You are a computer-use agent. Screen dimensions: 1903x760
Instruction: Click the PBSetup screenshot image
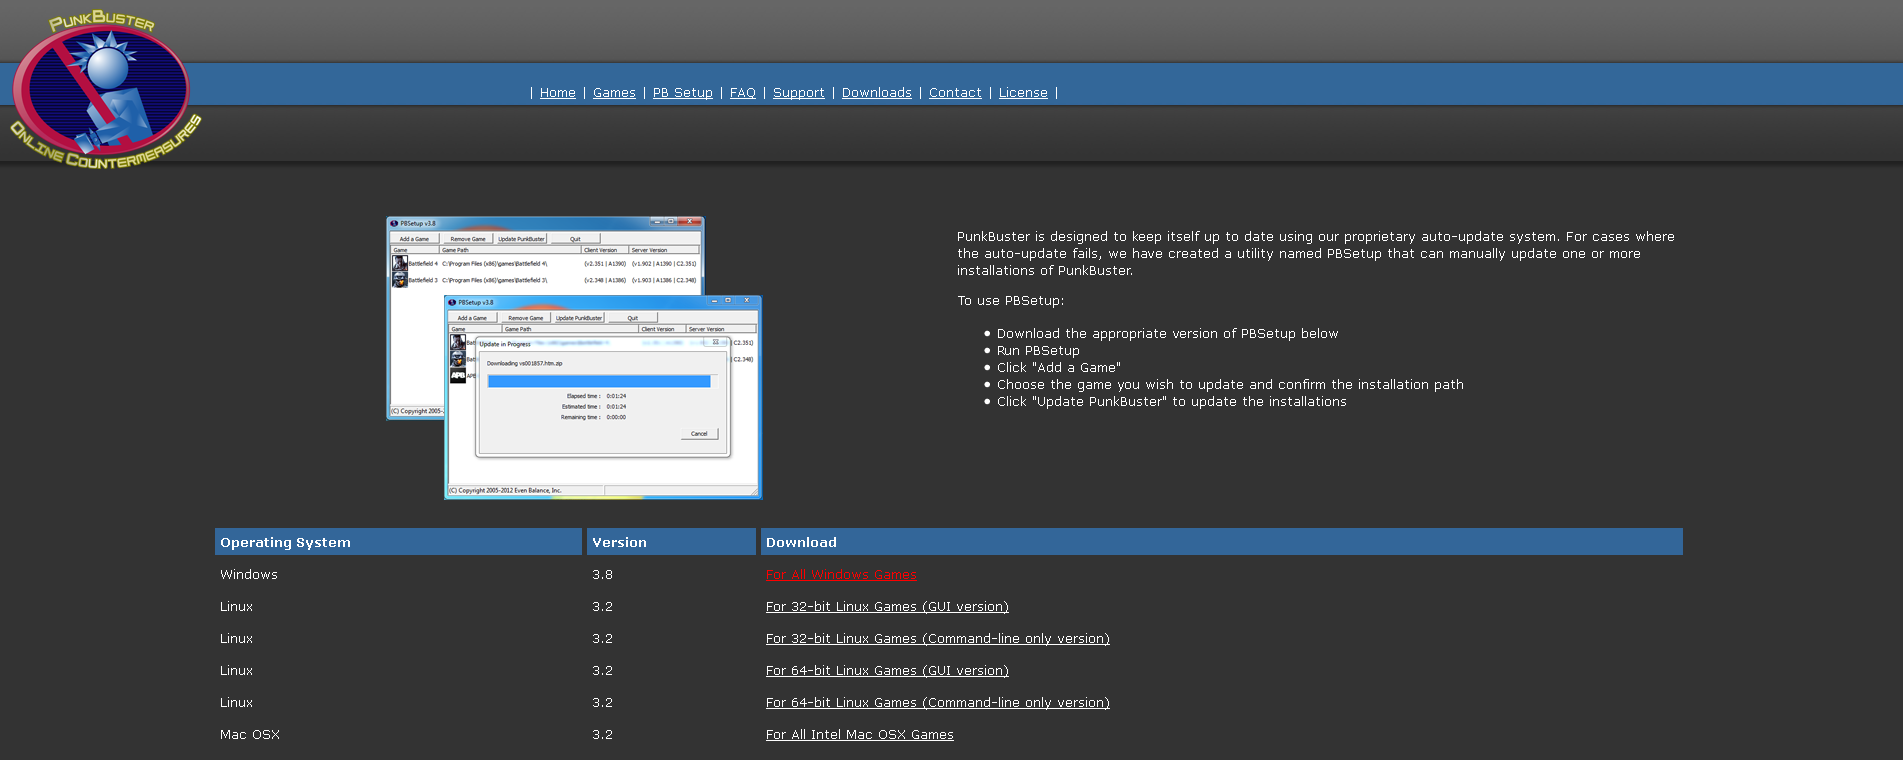click(x=574, y=358)
